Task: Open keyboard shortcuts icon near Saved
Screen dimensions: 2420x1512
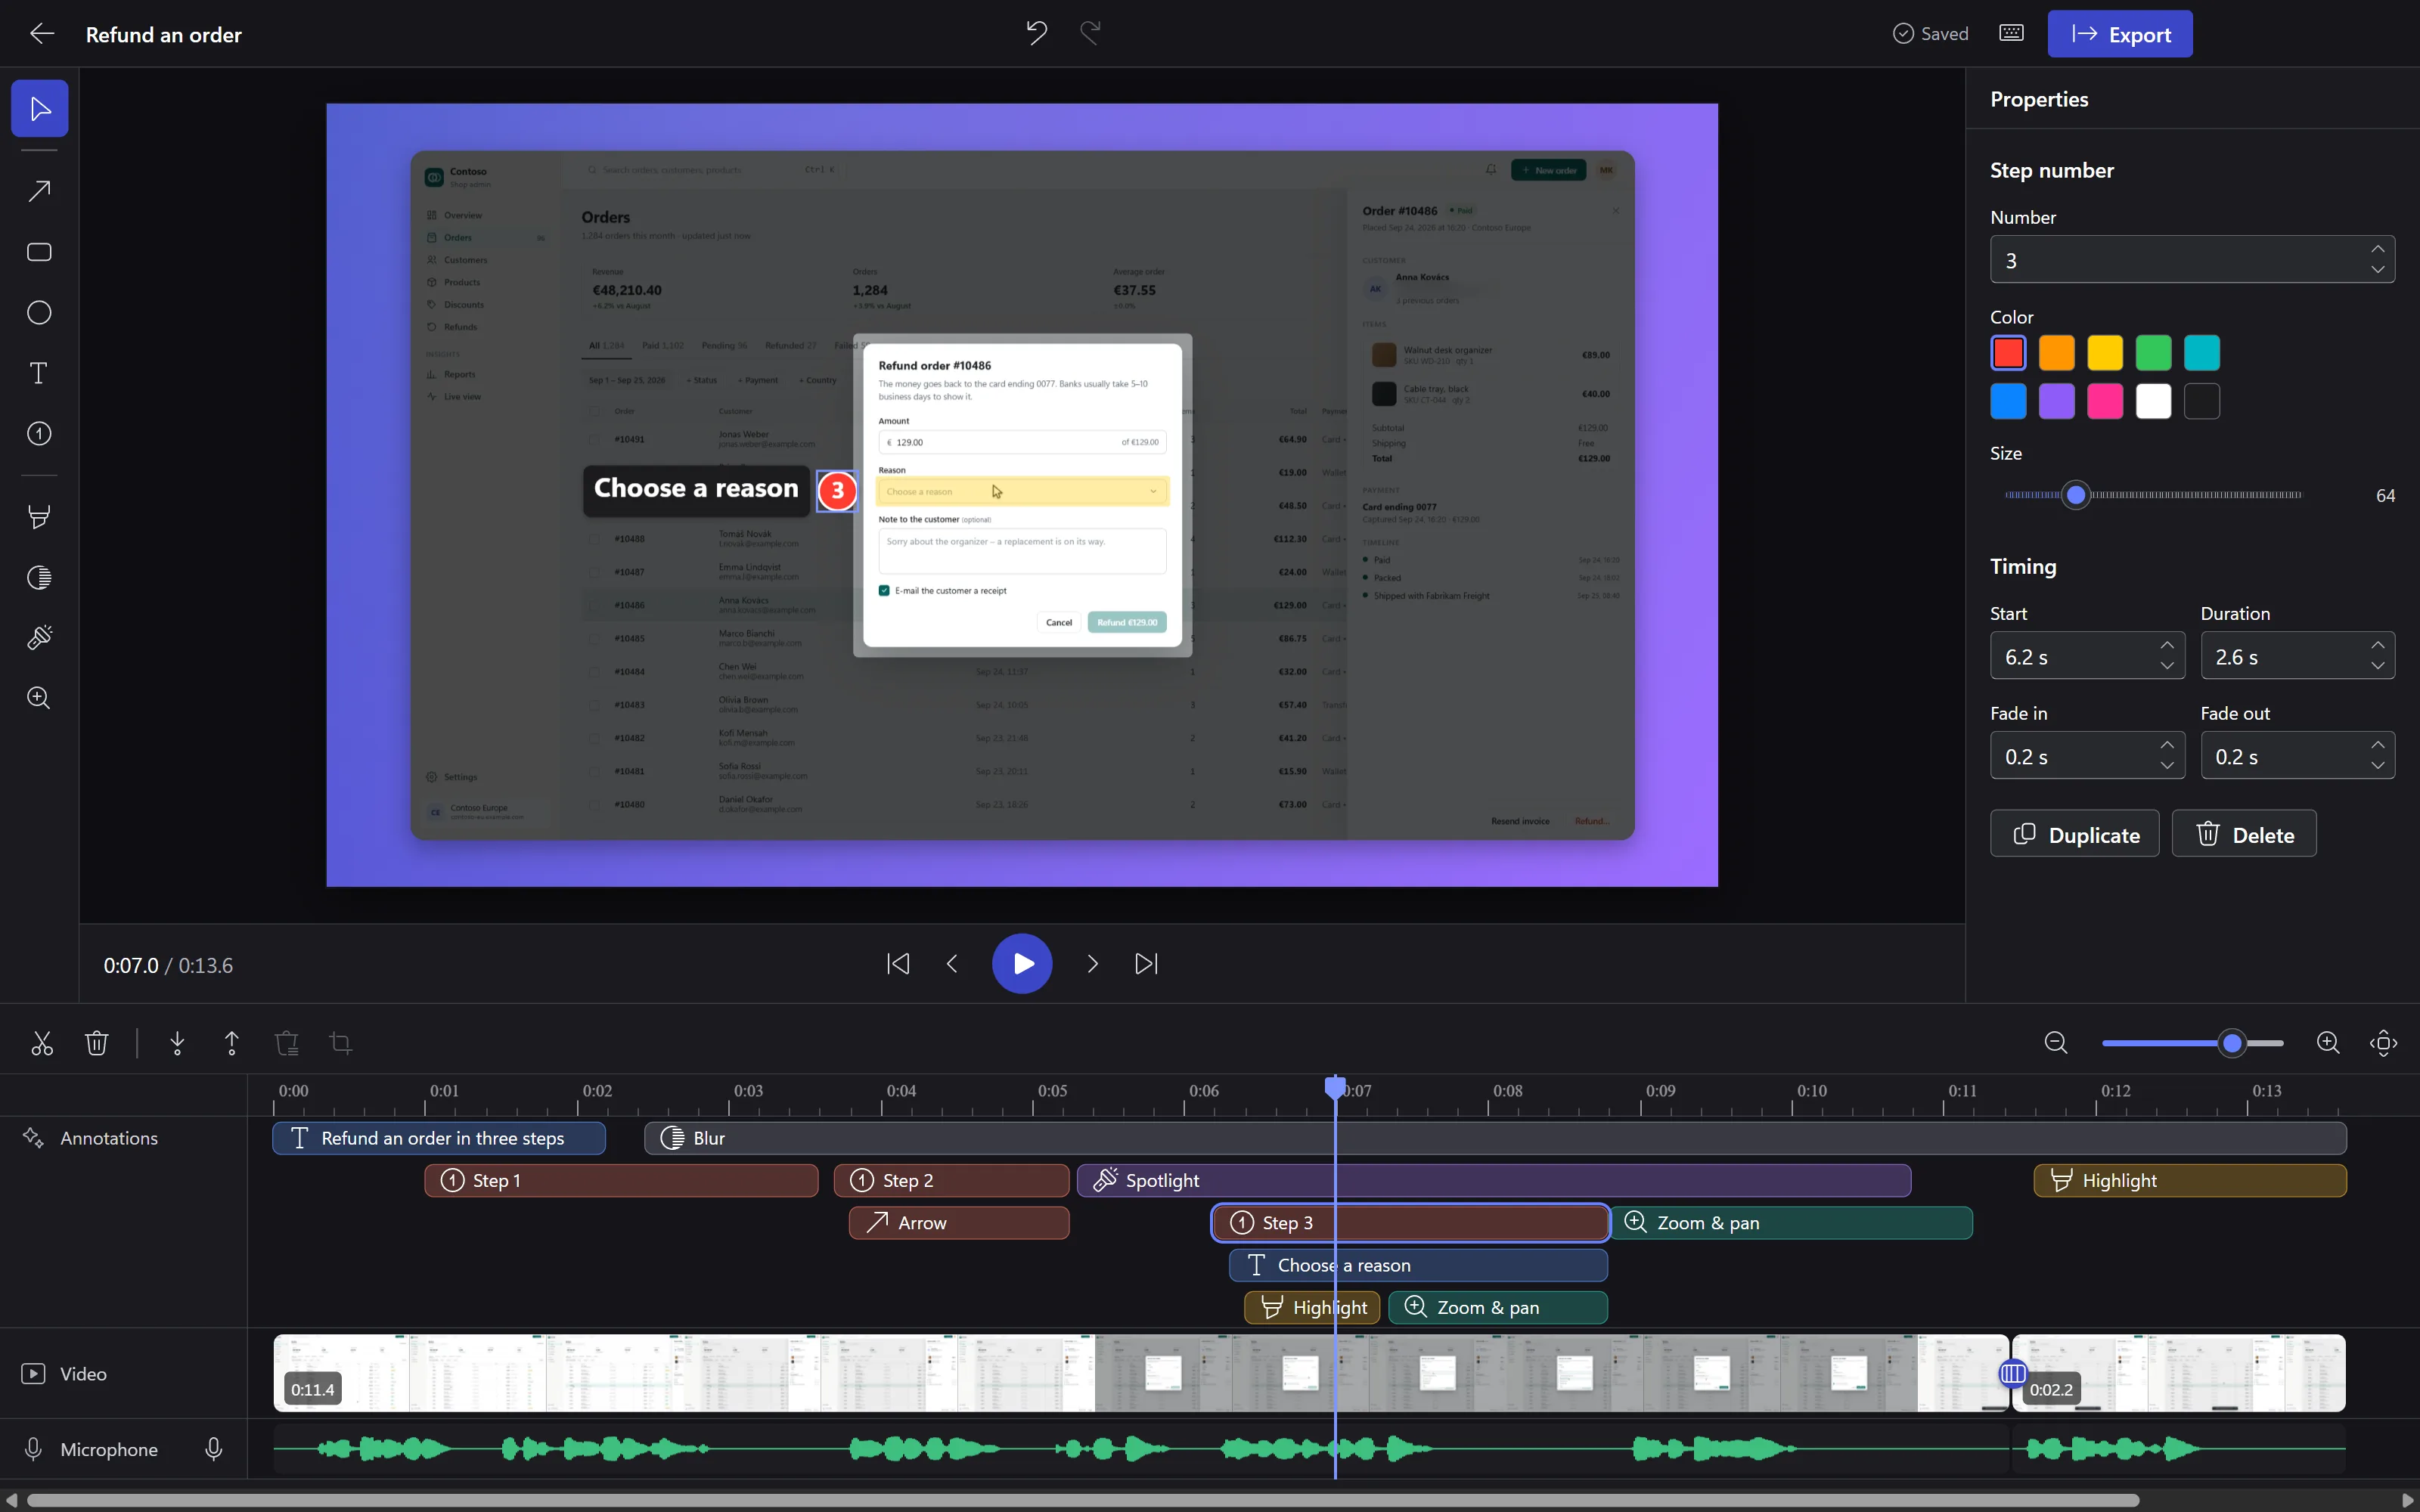Action: click(x=2011, y=33)
